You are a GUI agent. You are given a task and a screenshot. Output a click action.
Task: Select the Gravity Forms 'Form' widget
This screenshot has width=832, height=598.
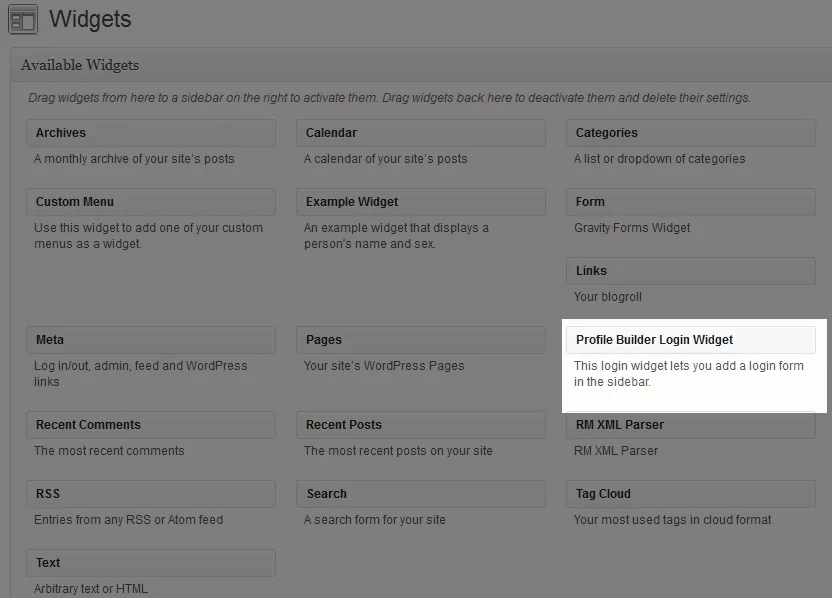(690, 202)
